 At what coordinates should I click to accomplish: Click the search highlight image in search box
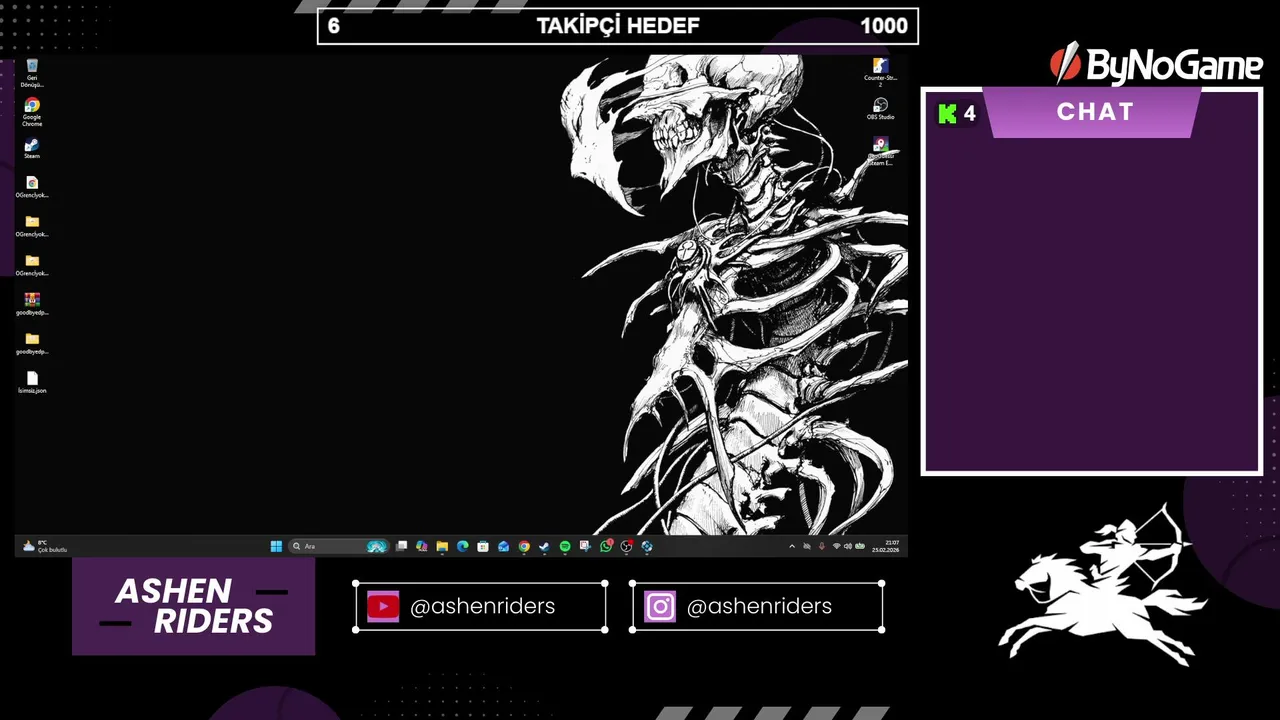[377, 546]
